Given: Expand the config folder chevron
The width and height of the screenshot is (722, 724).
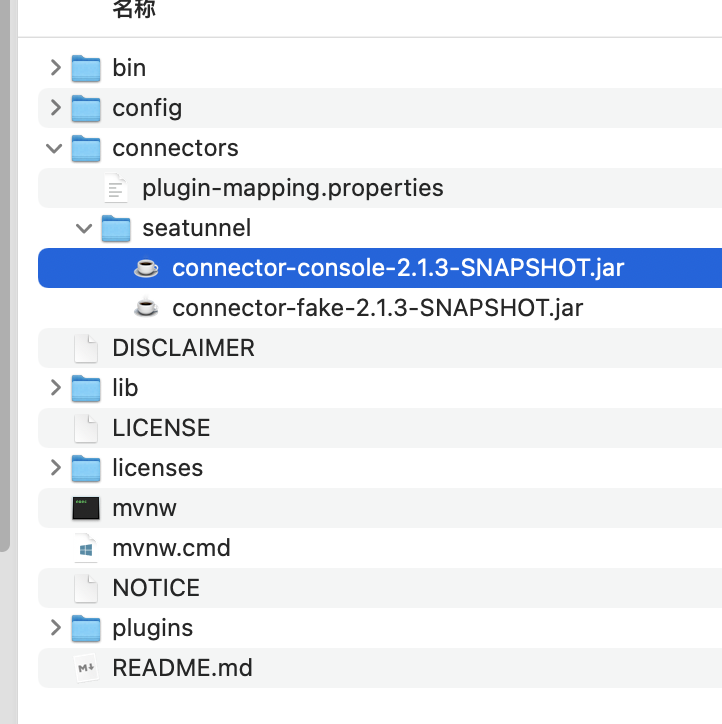Looking at the screenshot, I should tap(55, 108).
